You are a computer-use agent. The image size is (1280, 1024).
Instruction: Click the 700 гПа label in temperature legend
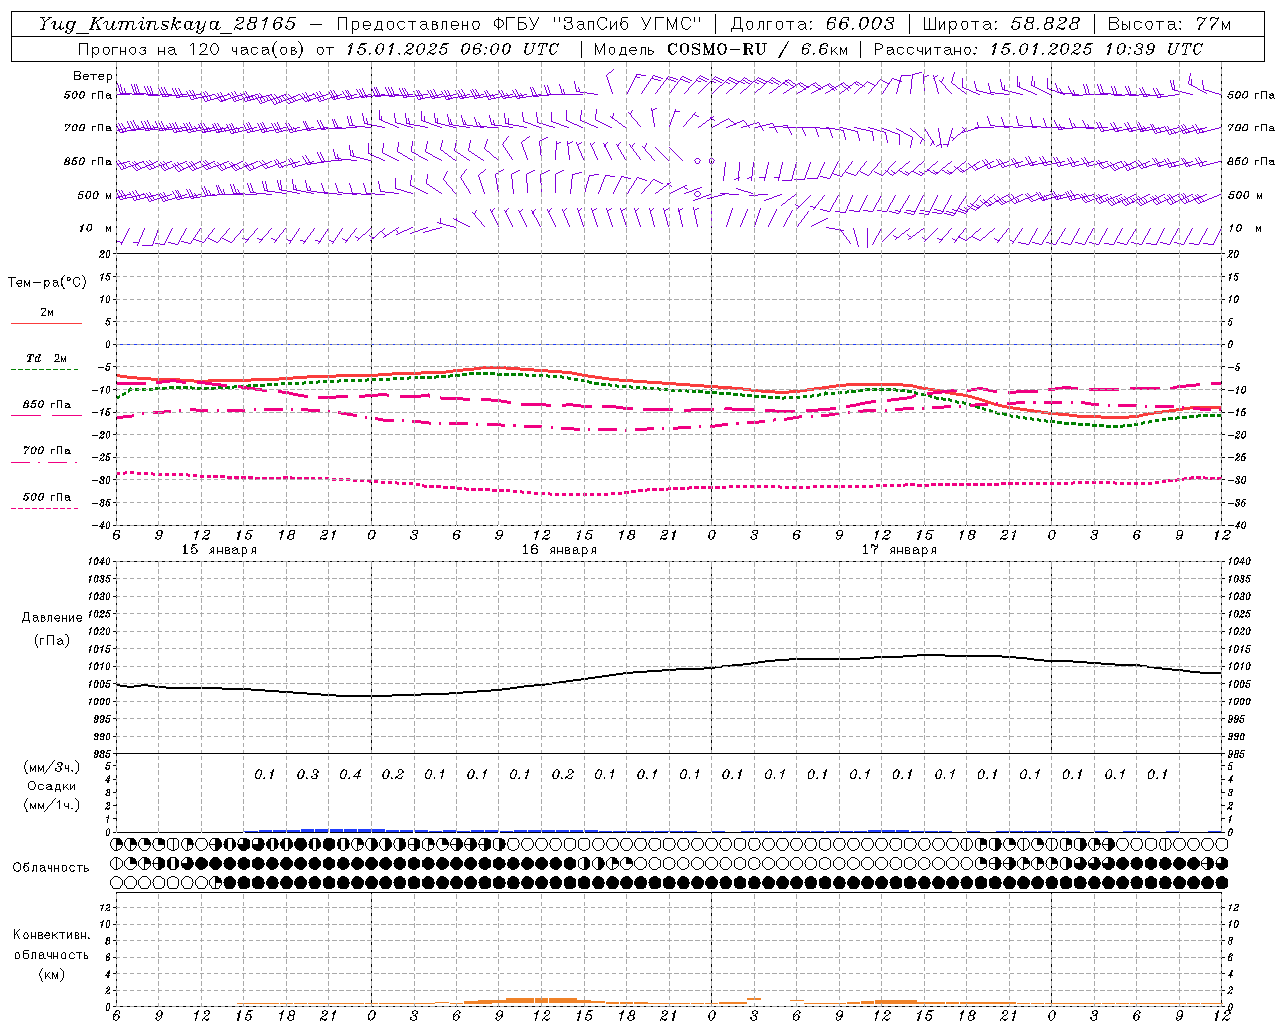[x=46, y=451]
